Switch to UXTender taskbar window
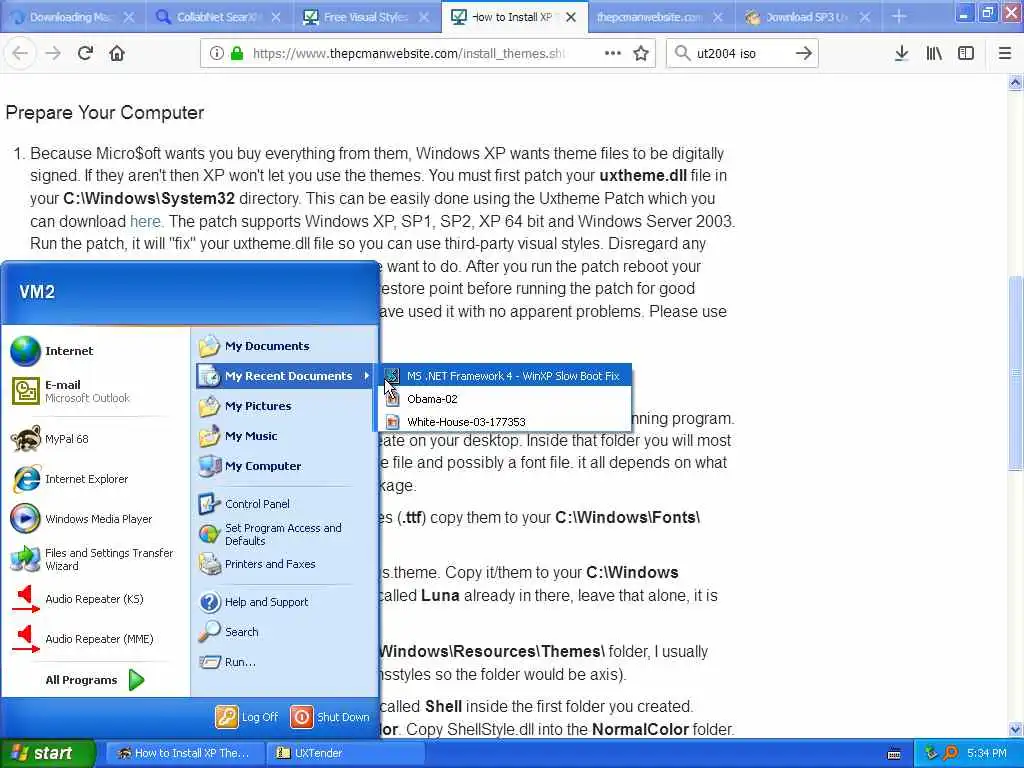 pyautogui.click(x=345, y=754)
